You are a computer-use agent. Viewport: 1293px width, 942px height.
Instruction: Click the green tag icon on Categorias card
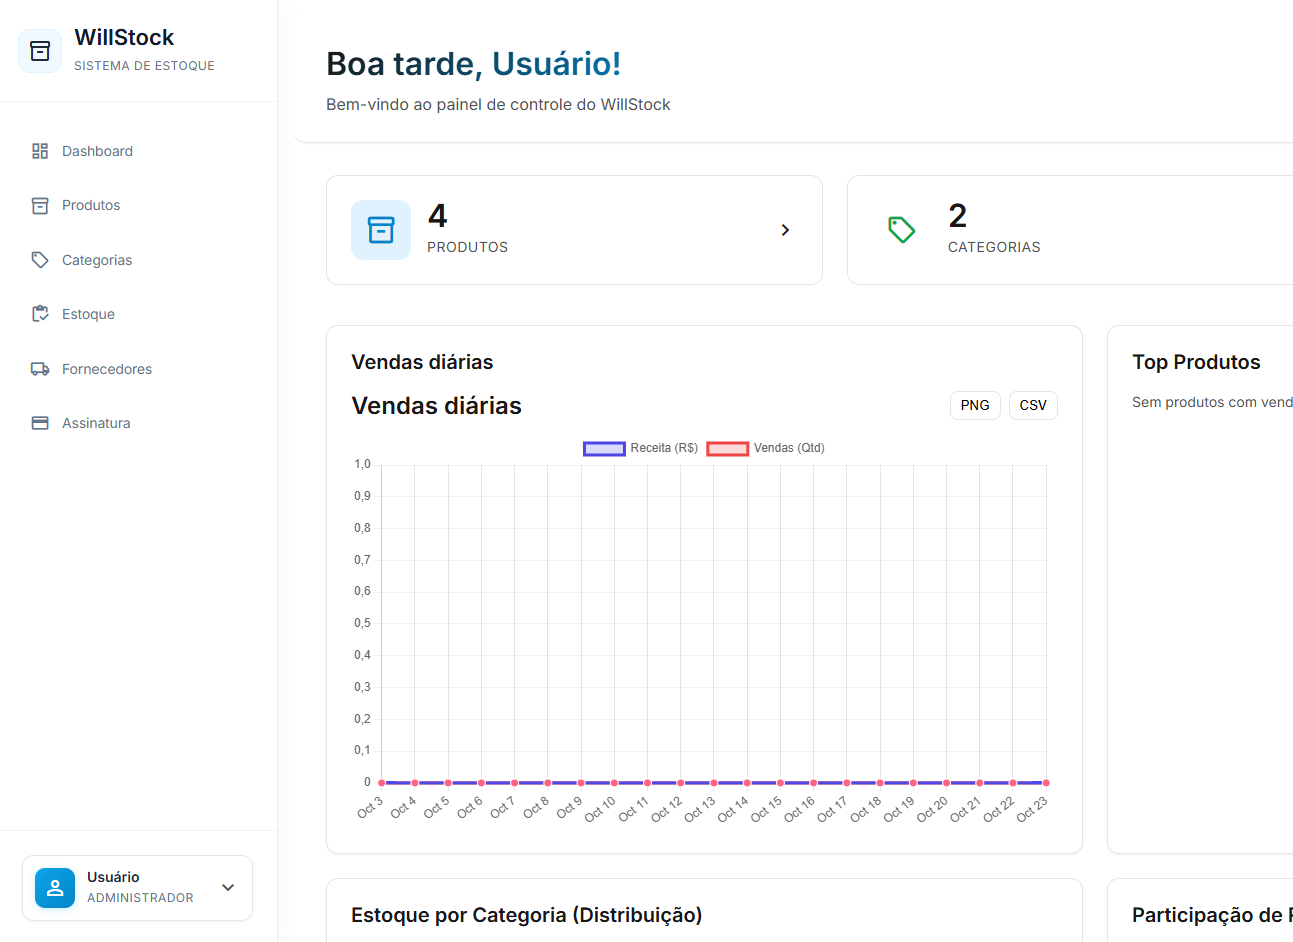click(901, 230)
